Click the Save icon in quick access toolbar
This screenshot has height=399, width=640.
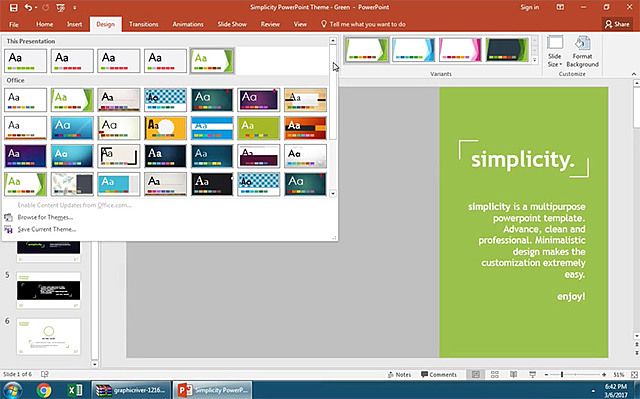(x=13, y=7)
